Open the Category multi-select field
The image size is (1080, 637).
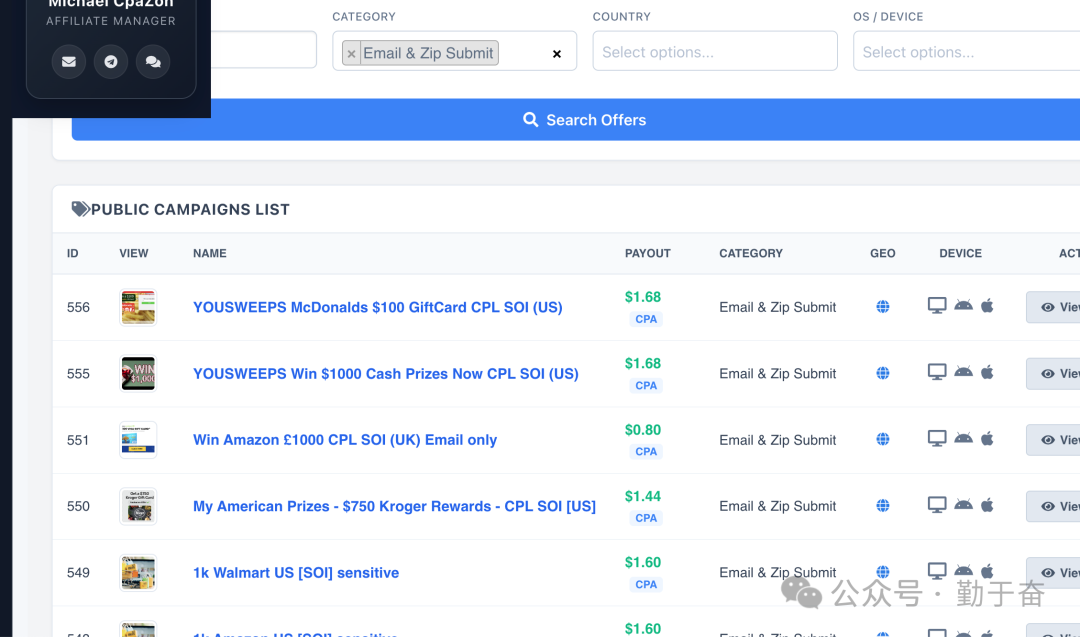tap(455, 51)
